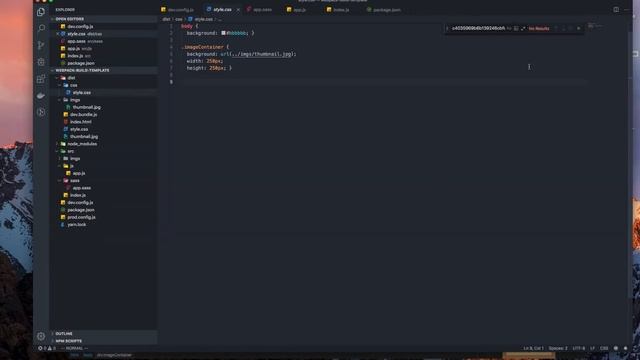Click the dist breadcrumb above the editor
The width and height of the screenshot is (640, 360).
[x=166, y=19]
